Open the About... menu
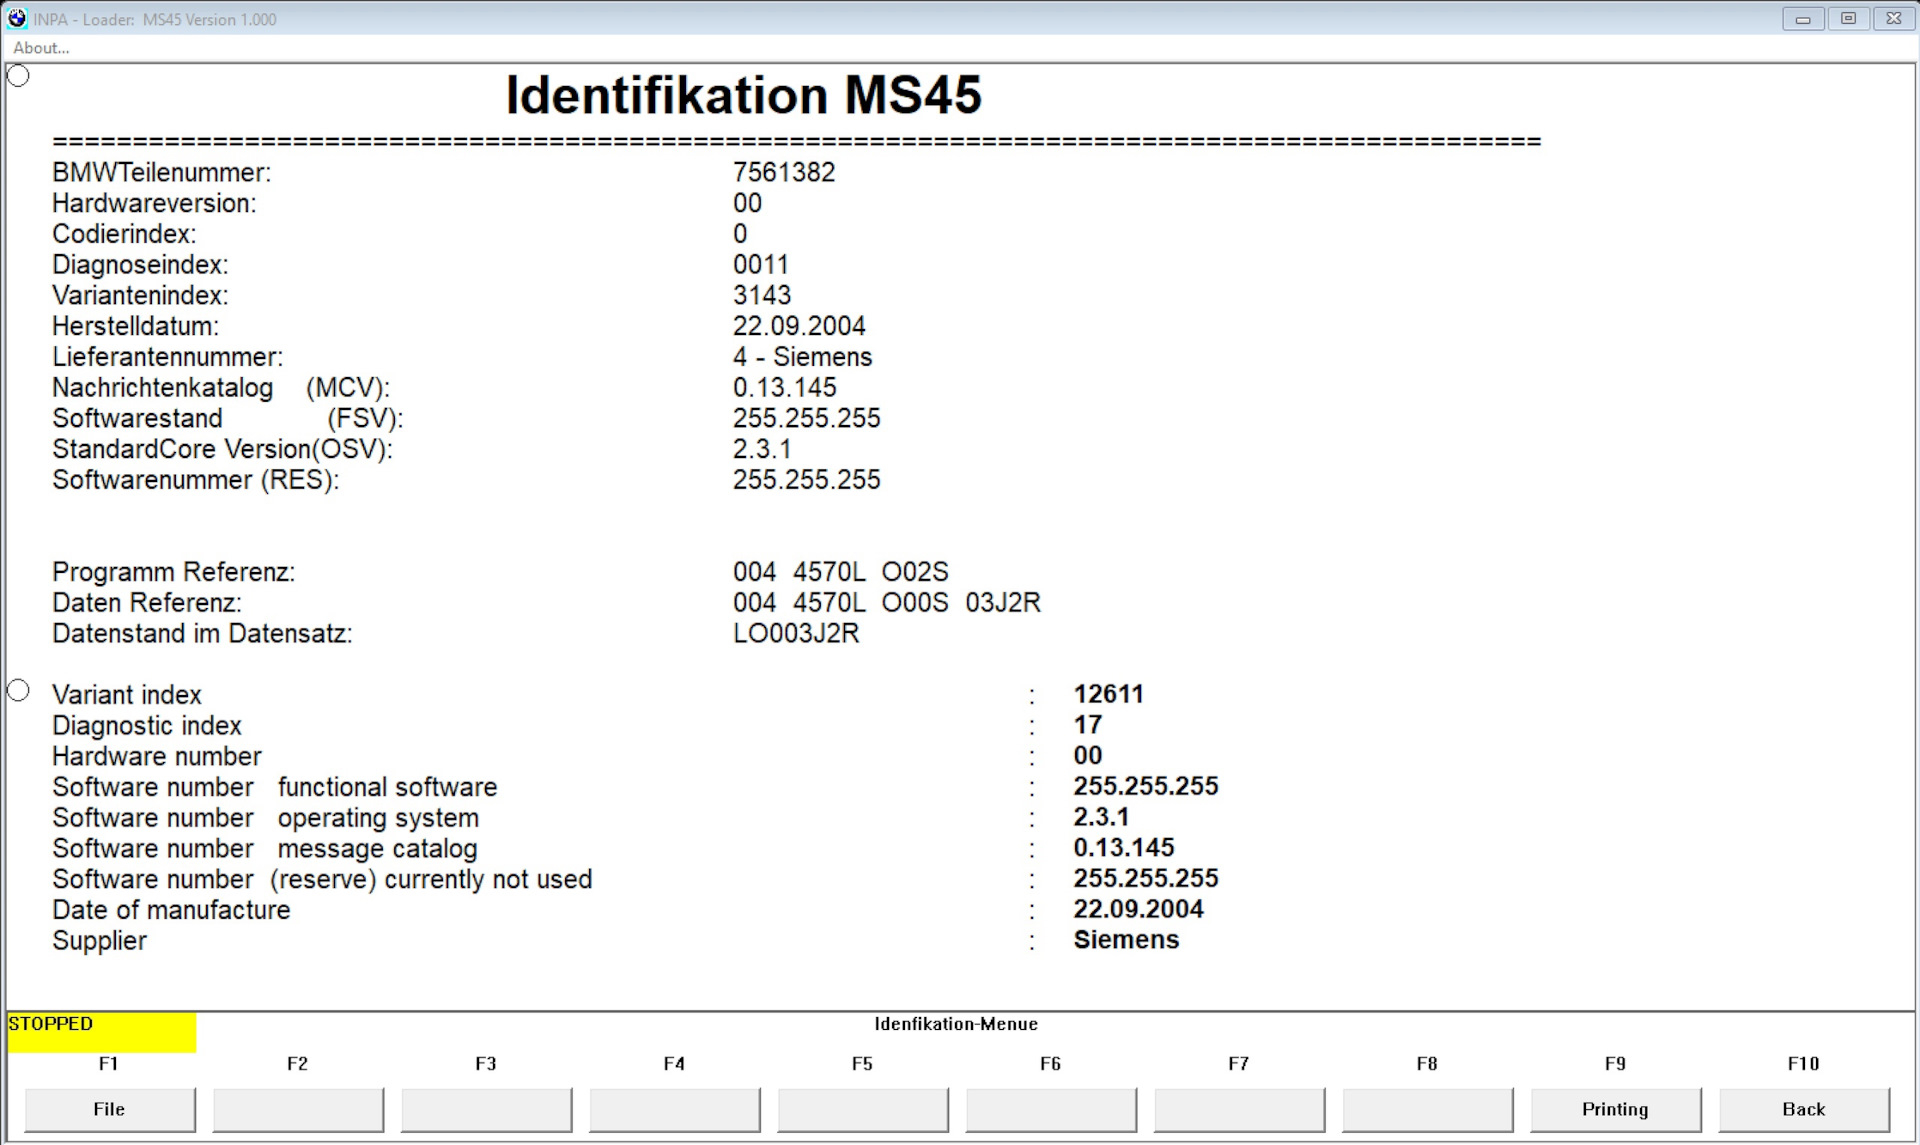The image size is (1920, 1145). [41, 48]
